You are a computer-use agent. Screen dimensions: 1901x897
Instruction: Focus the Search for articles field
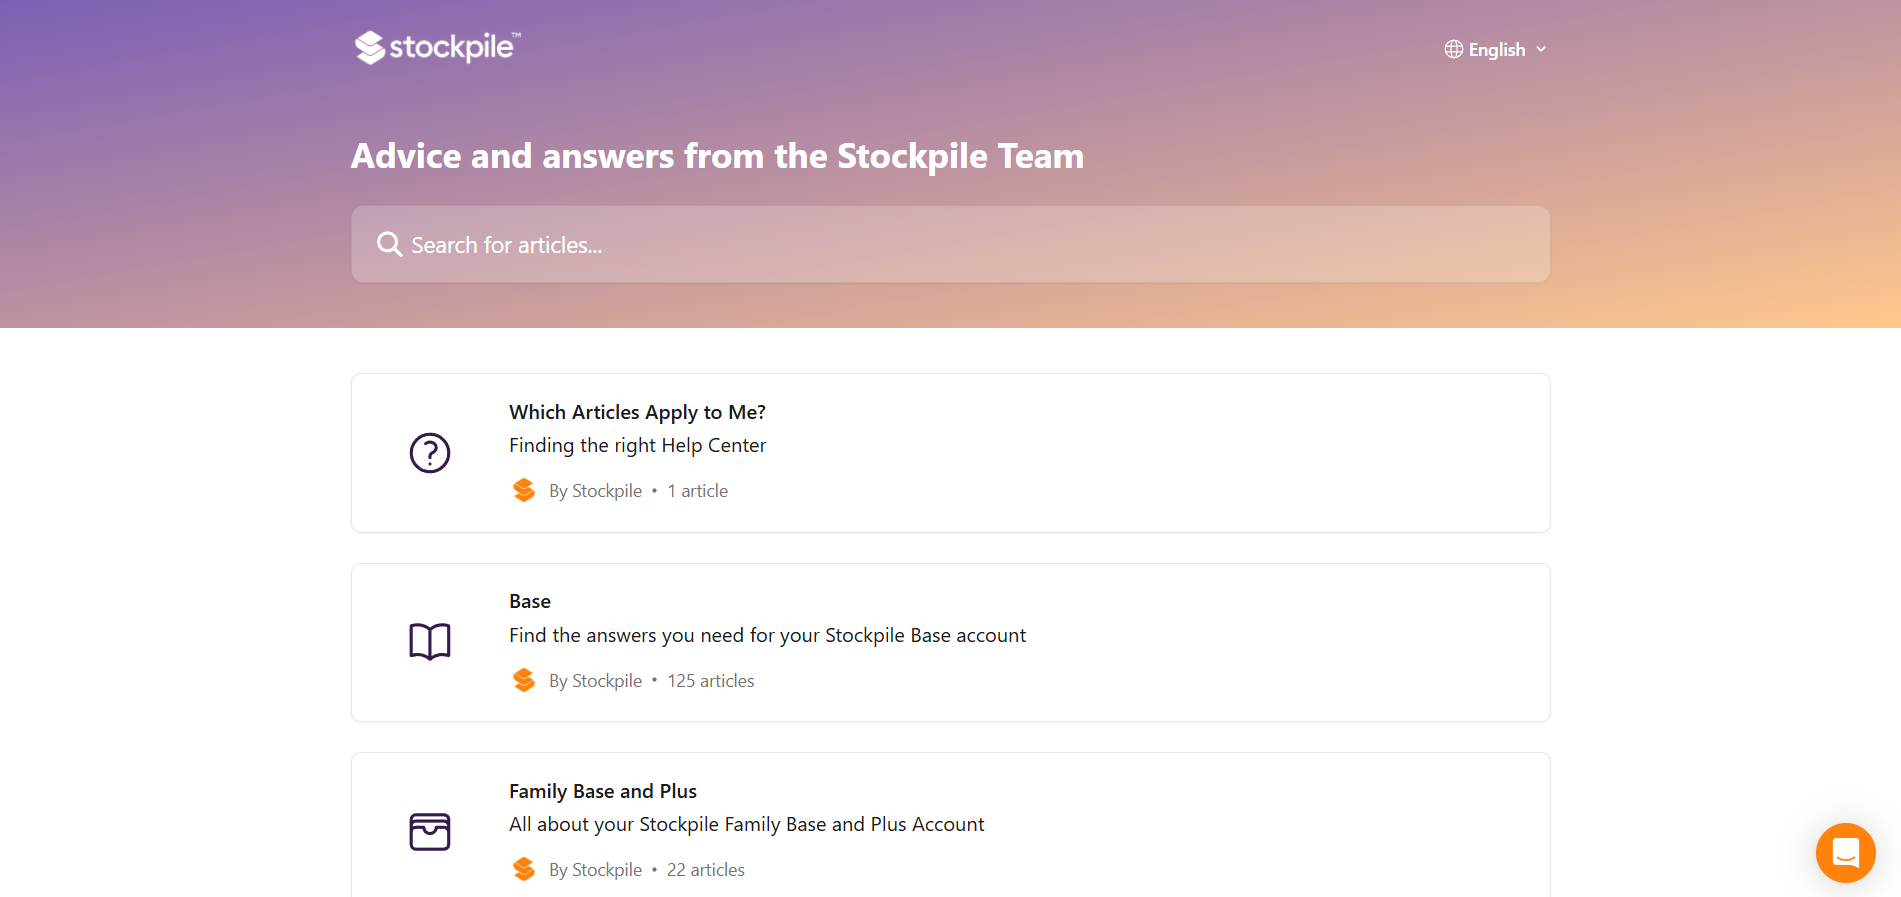950,244
